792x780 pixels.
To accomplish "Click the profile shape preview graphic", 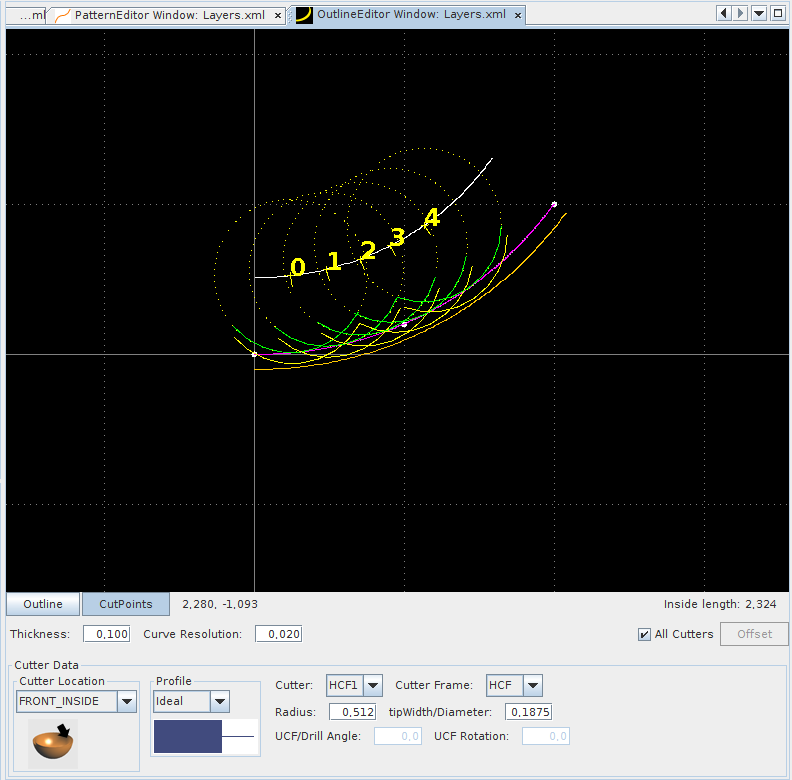I will (x=206, y=737).
